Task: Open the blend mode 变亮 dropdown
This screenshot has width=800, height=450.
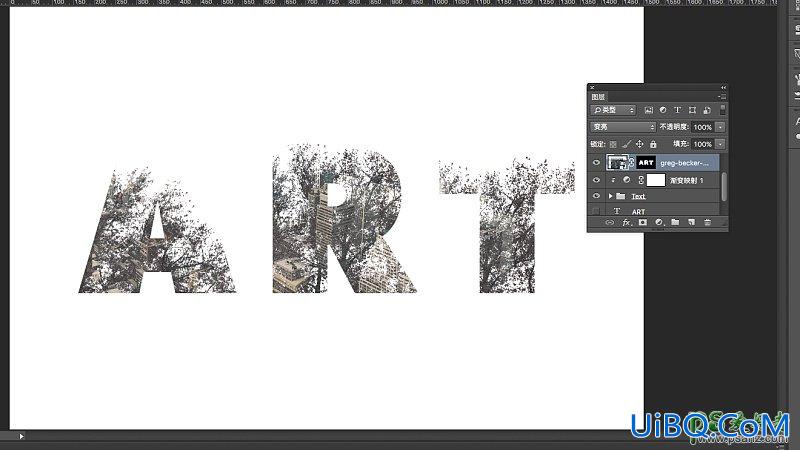Action: [x=622, y=127]
